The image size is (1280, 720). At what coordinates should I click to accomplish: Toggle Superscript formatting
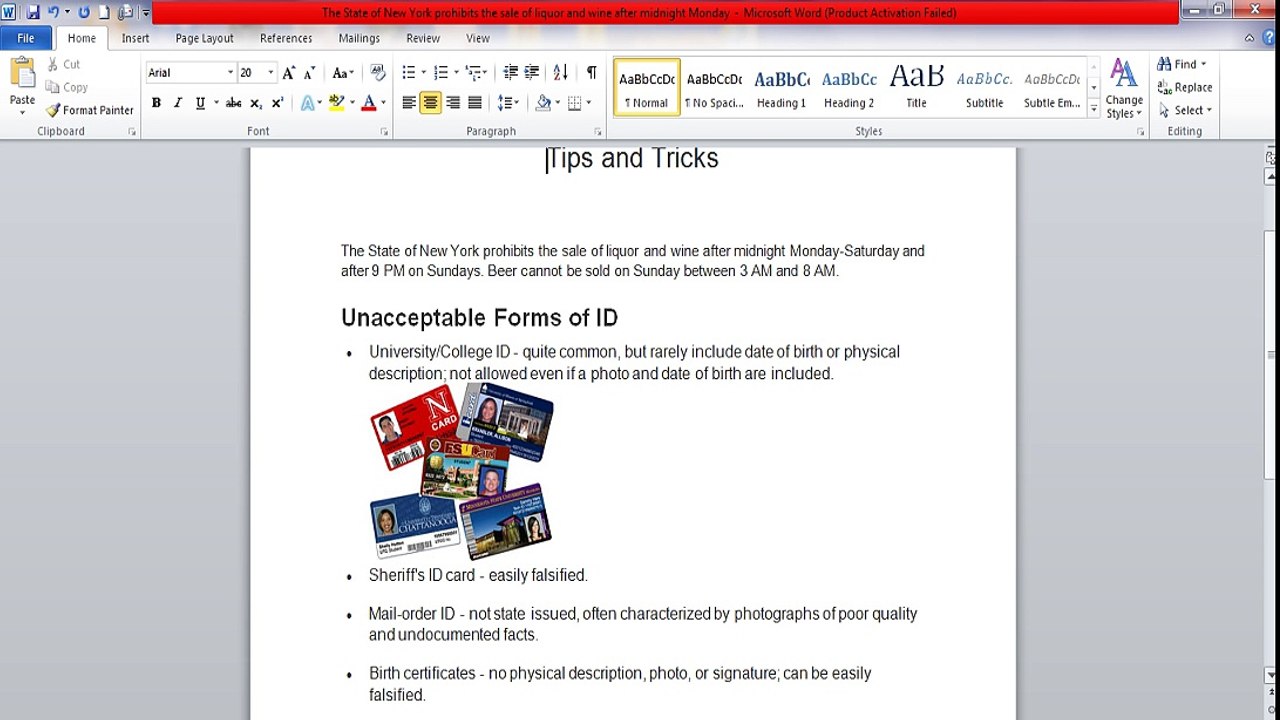coord(277,103)
